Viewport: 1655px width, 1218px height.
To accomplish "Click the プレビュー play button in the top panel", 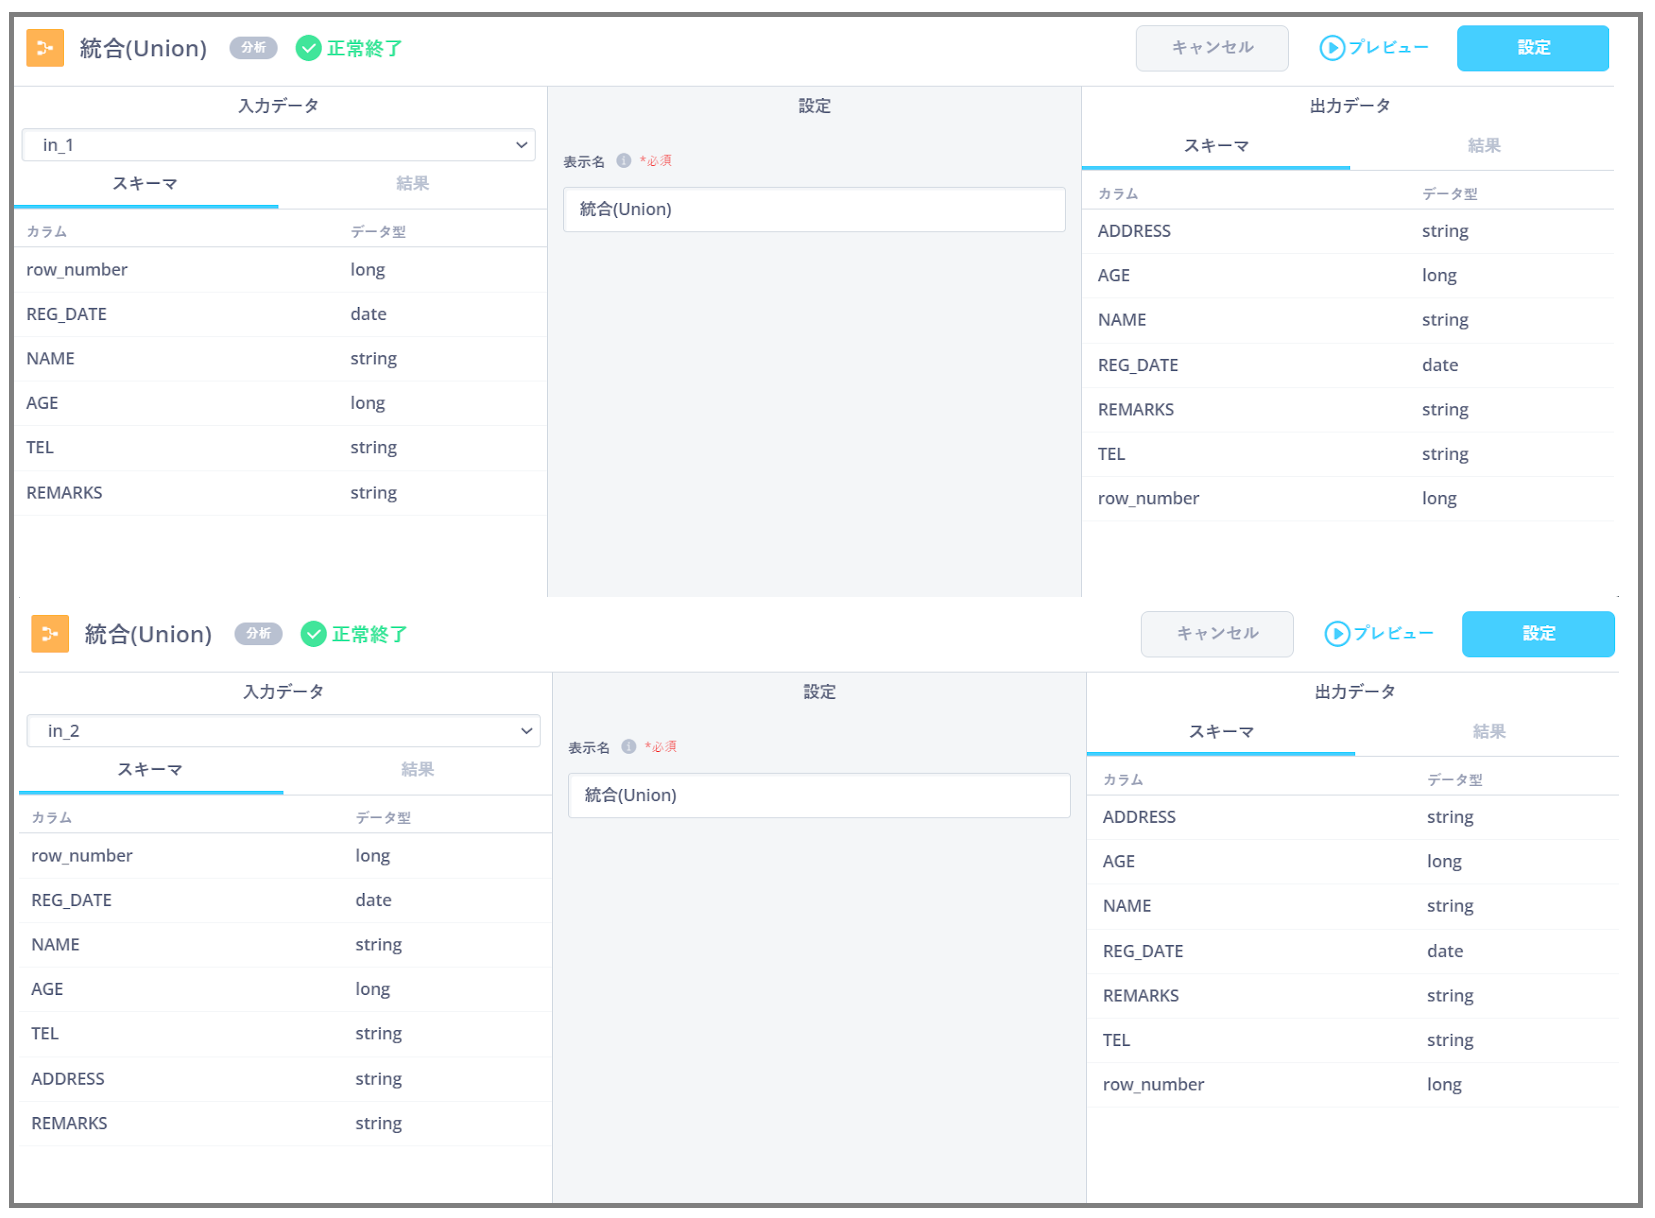I will 1374,48.
